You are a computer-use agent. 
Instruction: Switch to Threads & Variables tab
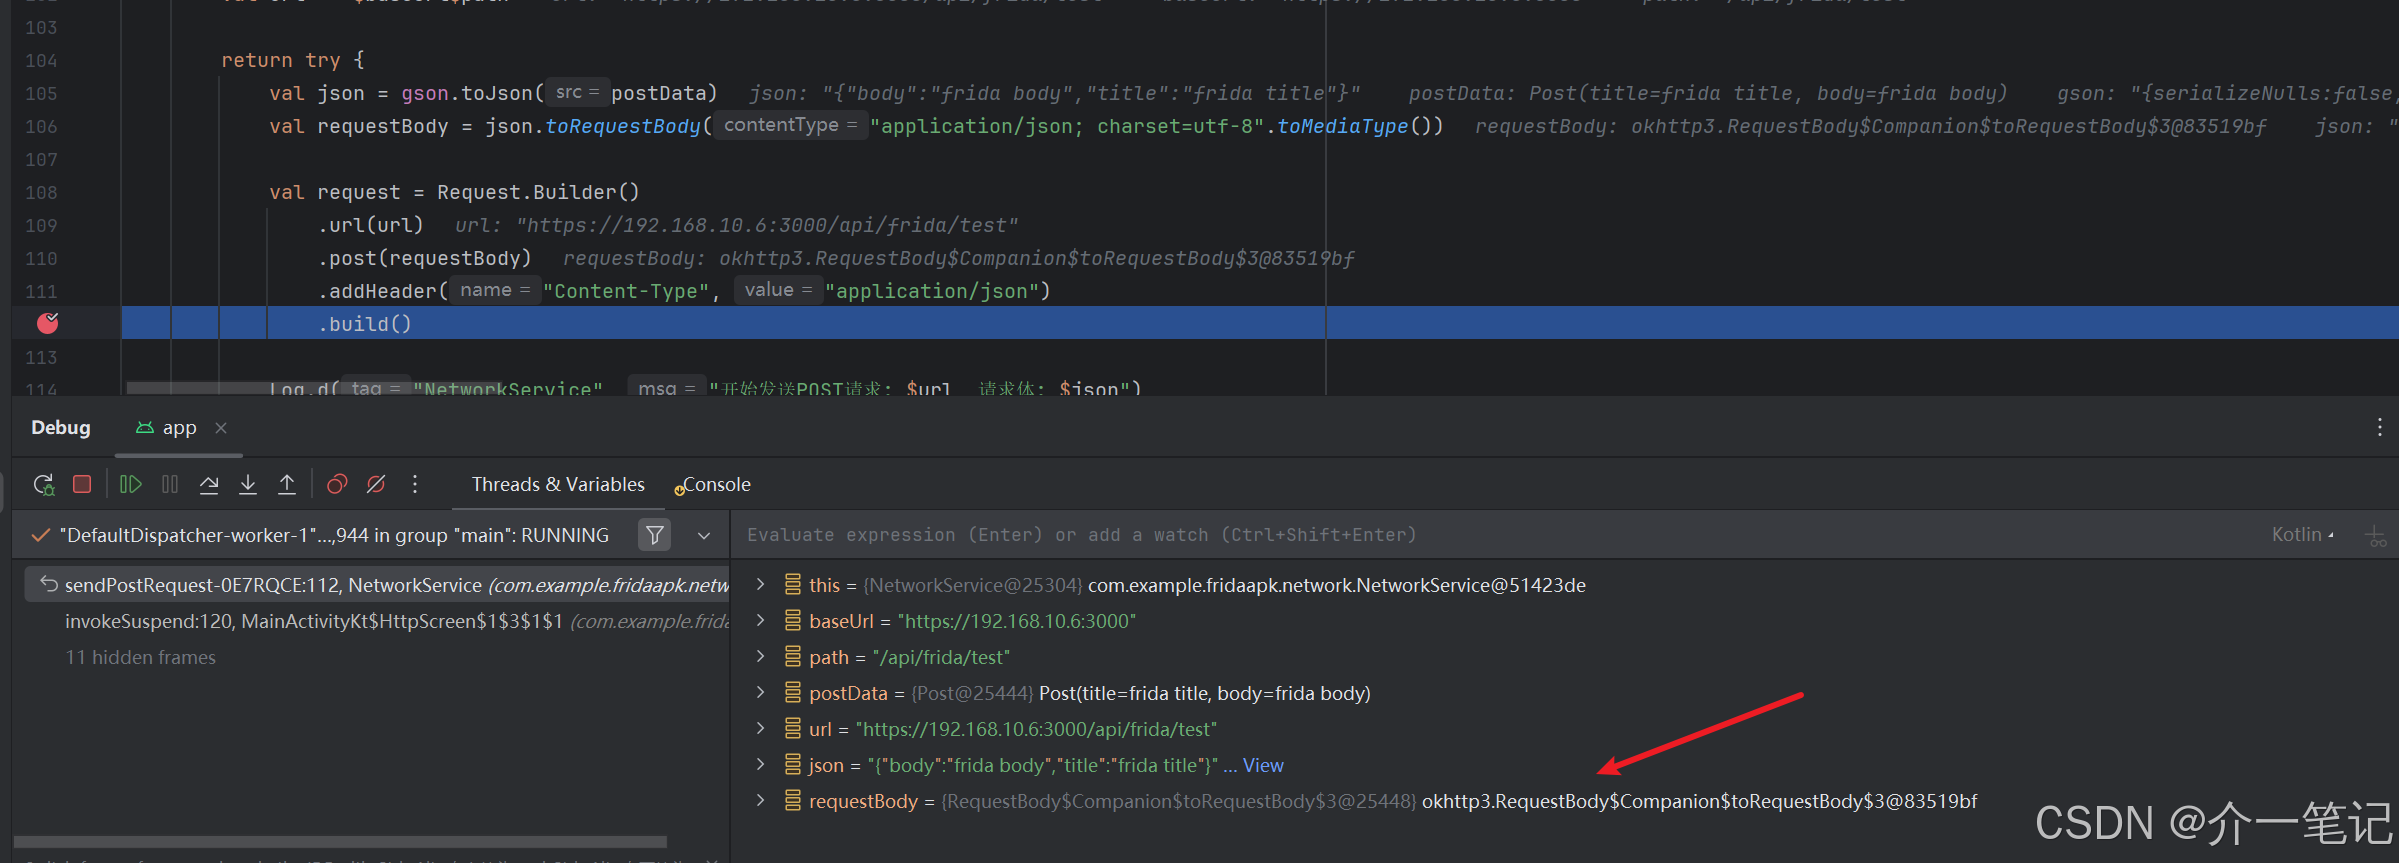point(558,485)
